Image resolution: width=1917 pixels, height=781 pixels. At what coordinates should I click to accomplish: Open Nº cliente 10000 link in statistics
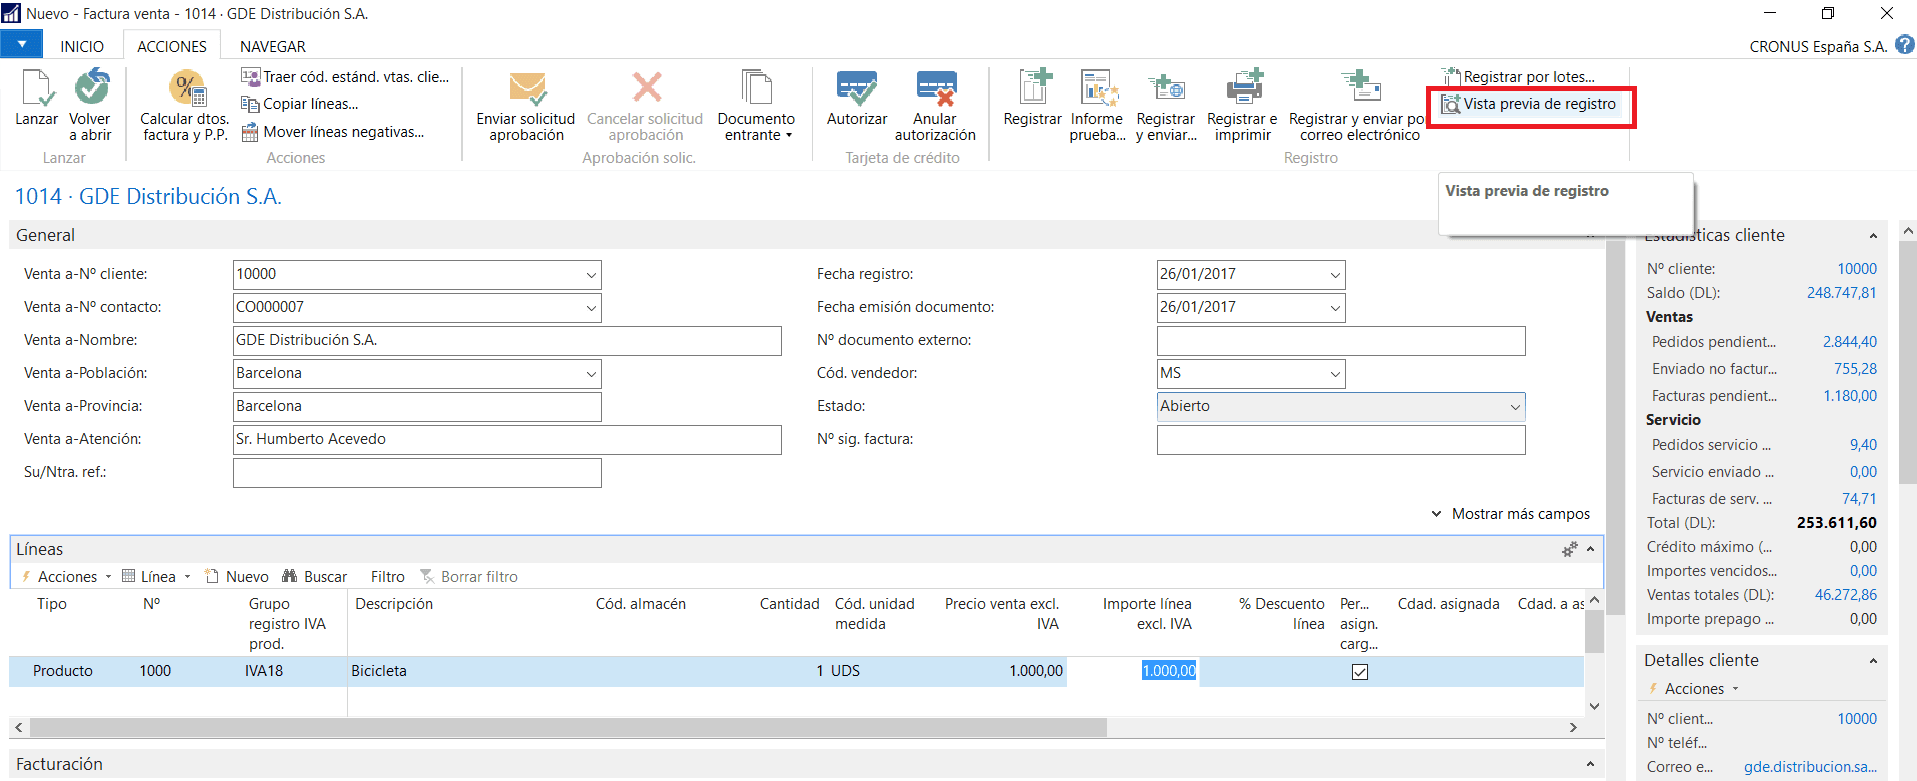point(1857,269)
